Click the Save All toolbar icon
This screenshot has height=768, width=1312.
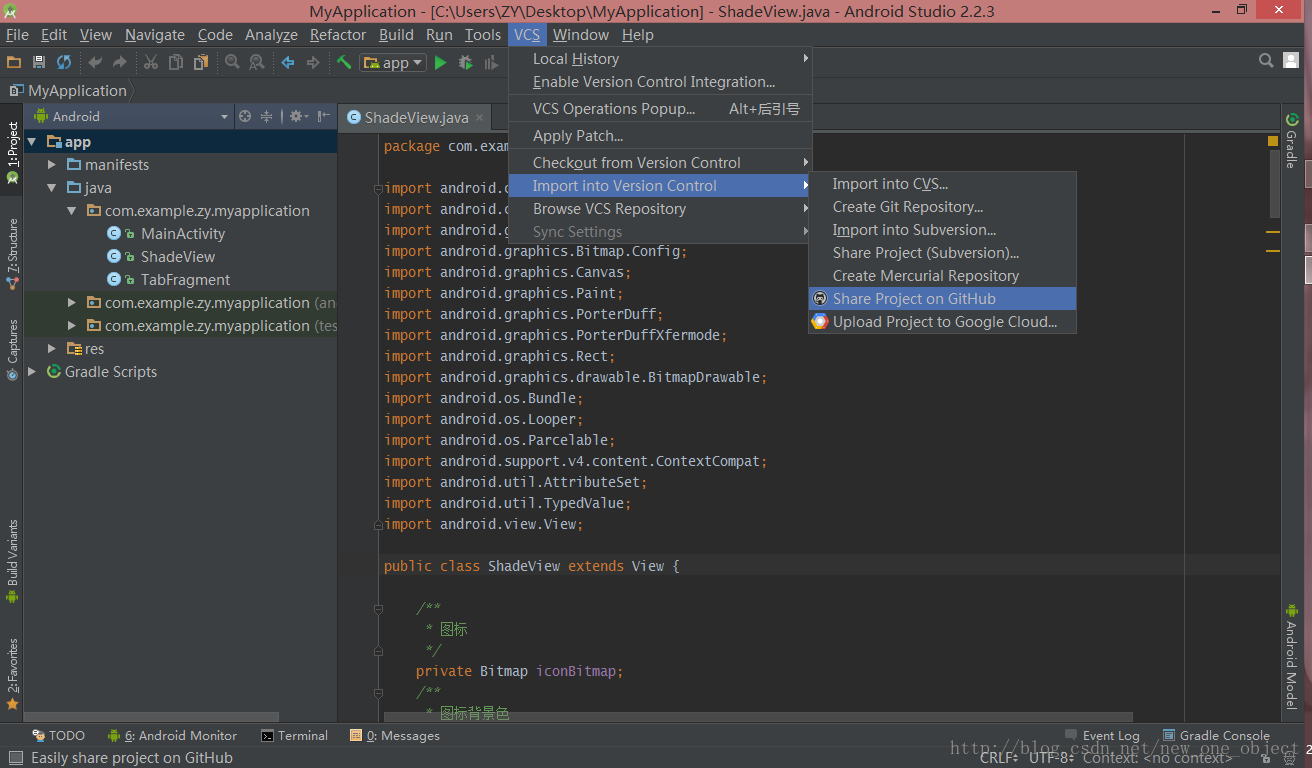pyautogui.click(x=39, y=62)
